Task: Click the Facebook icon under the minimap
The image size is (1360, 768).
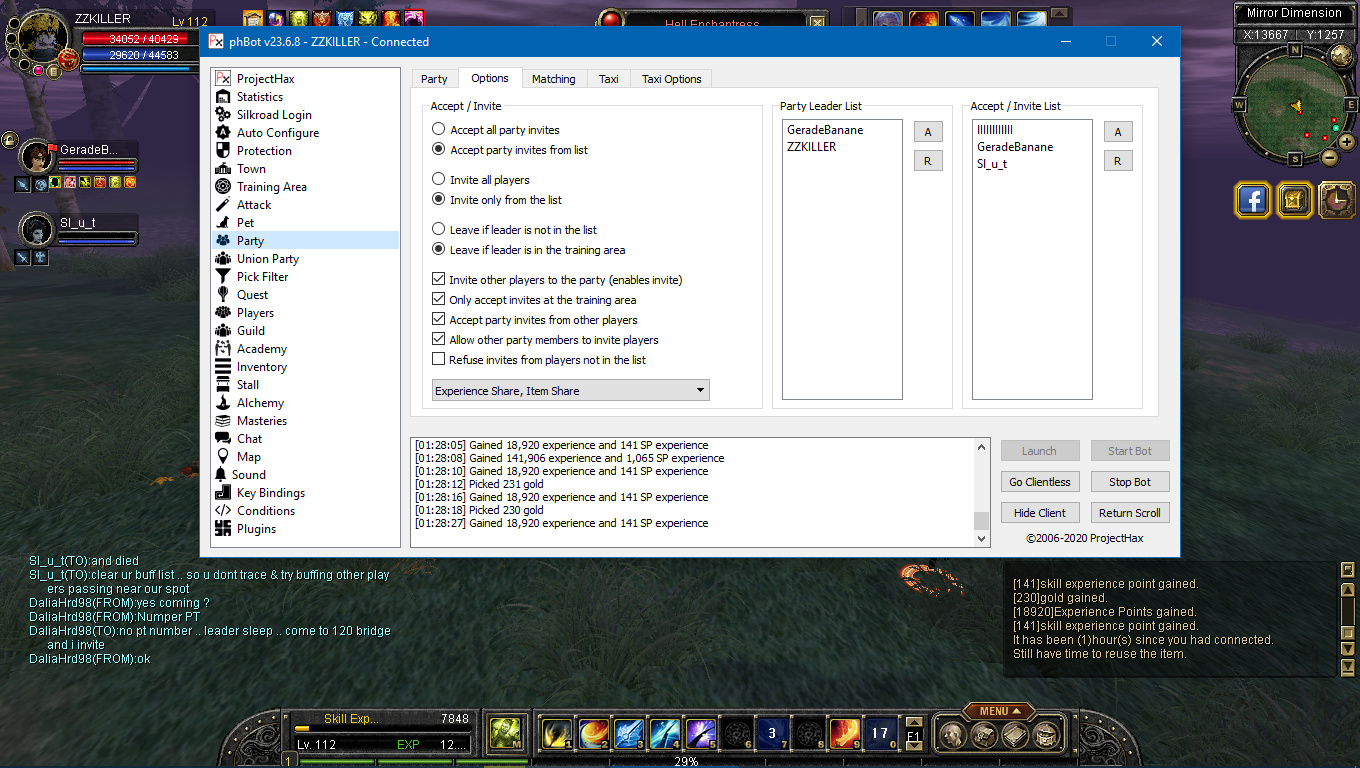Action: tap(1252, 200)
